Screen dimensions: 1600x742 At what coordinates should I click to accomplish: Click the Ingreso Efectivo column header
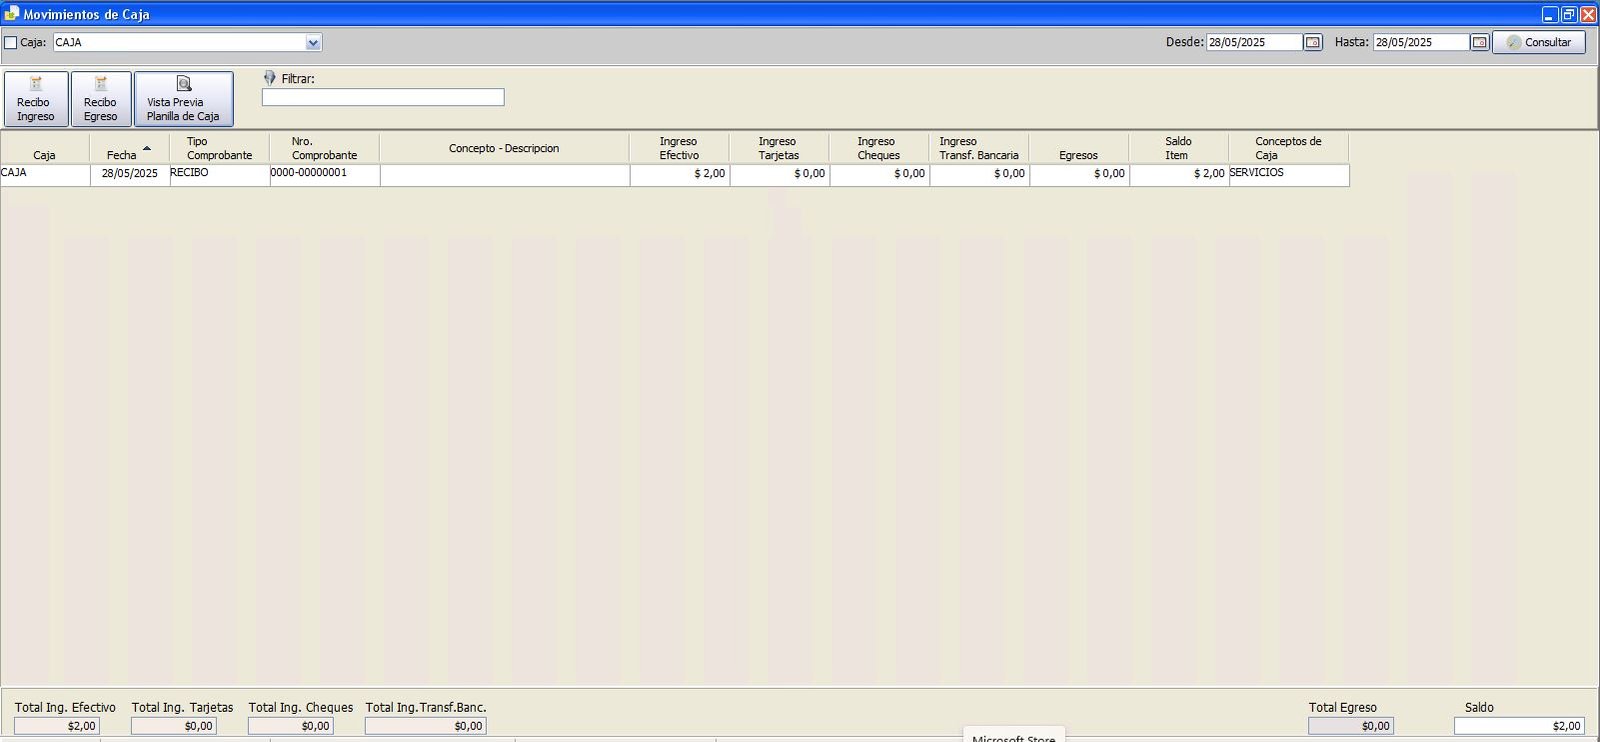(679, 148)
